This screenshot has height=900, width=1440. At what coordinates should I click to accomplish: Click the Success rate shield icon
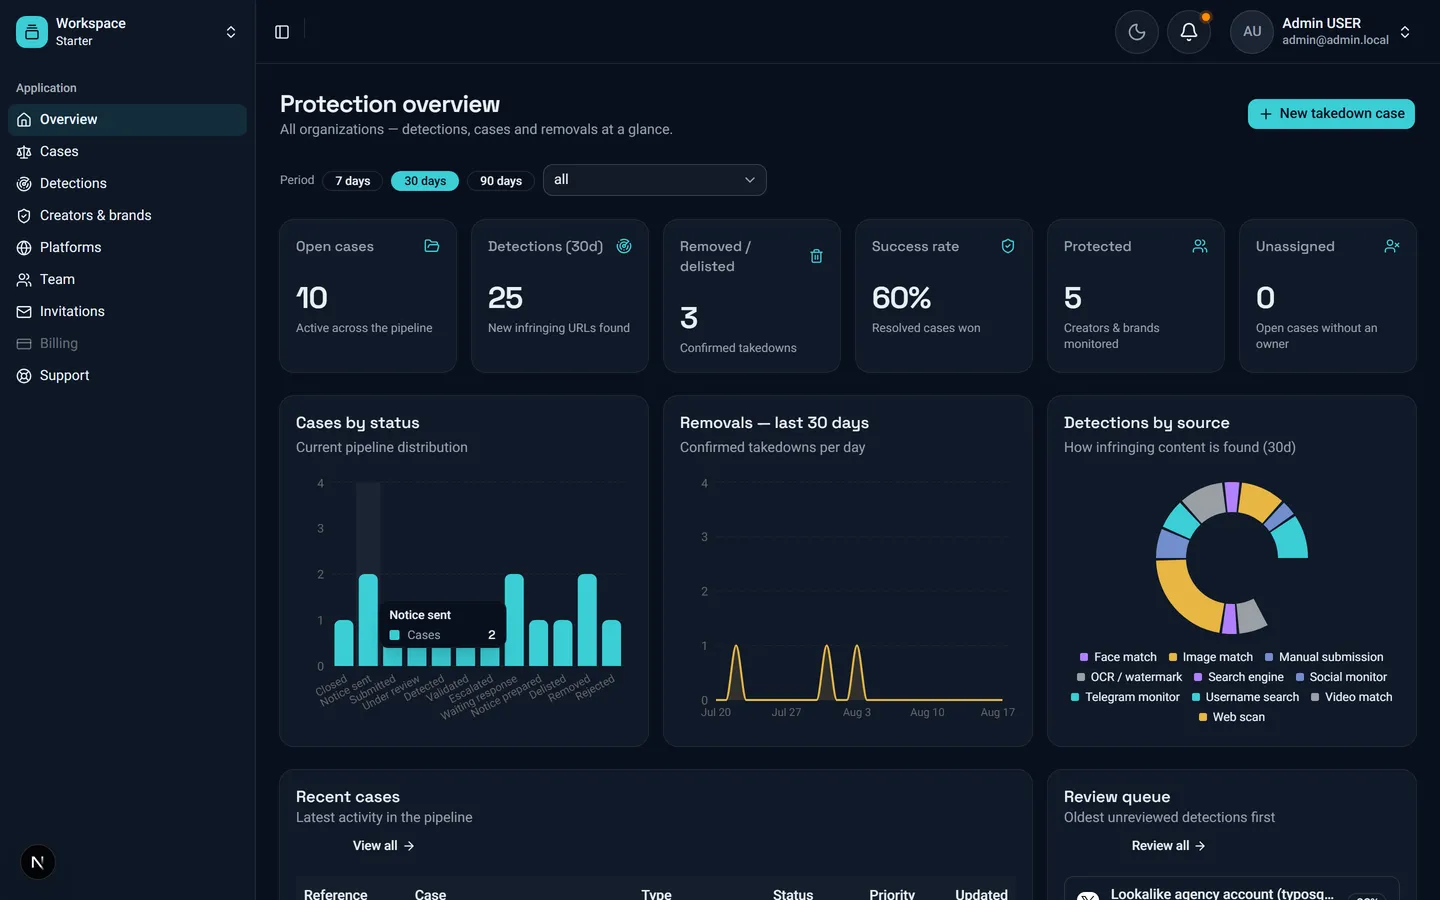[x=1008, y=246]
